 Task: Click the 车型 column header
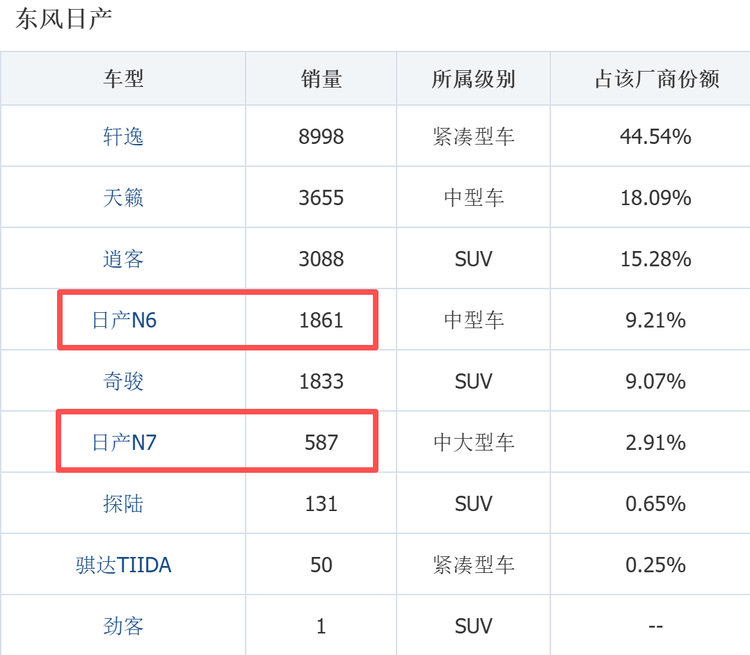pos(123,79)
